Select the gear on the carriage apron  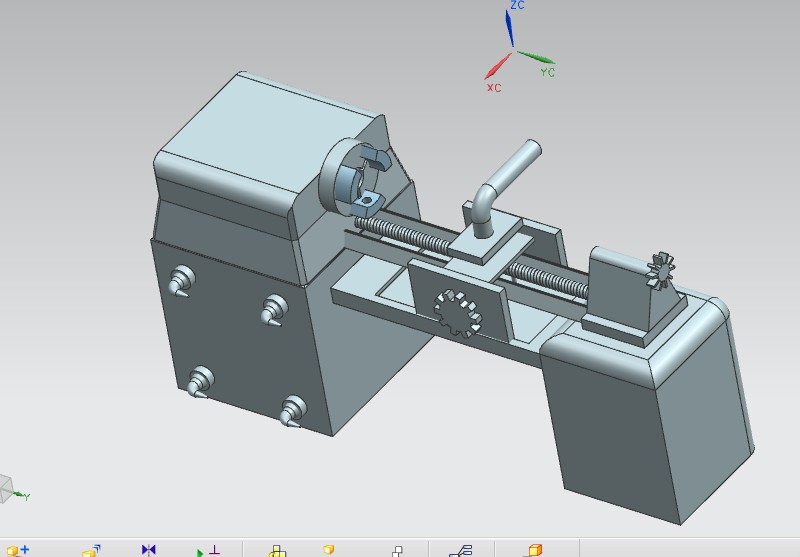coord(458,313)
